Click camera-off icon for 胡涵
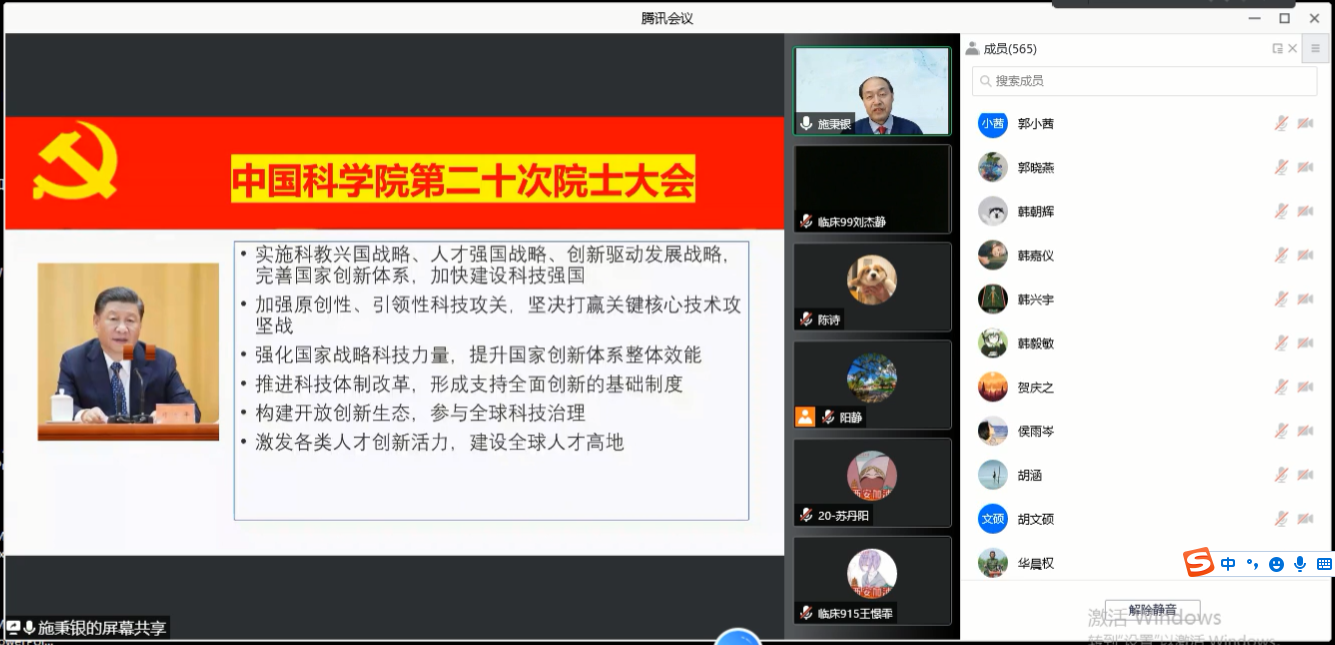The image size is (1335, 645). [1305, 475]
